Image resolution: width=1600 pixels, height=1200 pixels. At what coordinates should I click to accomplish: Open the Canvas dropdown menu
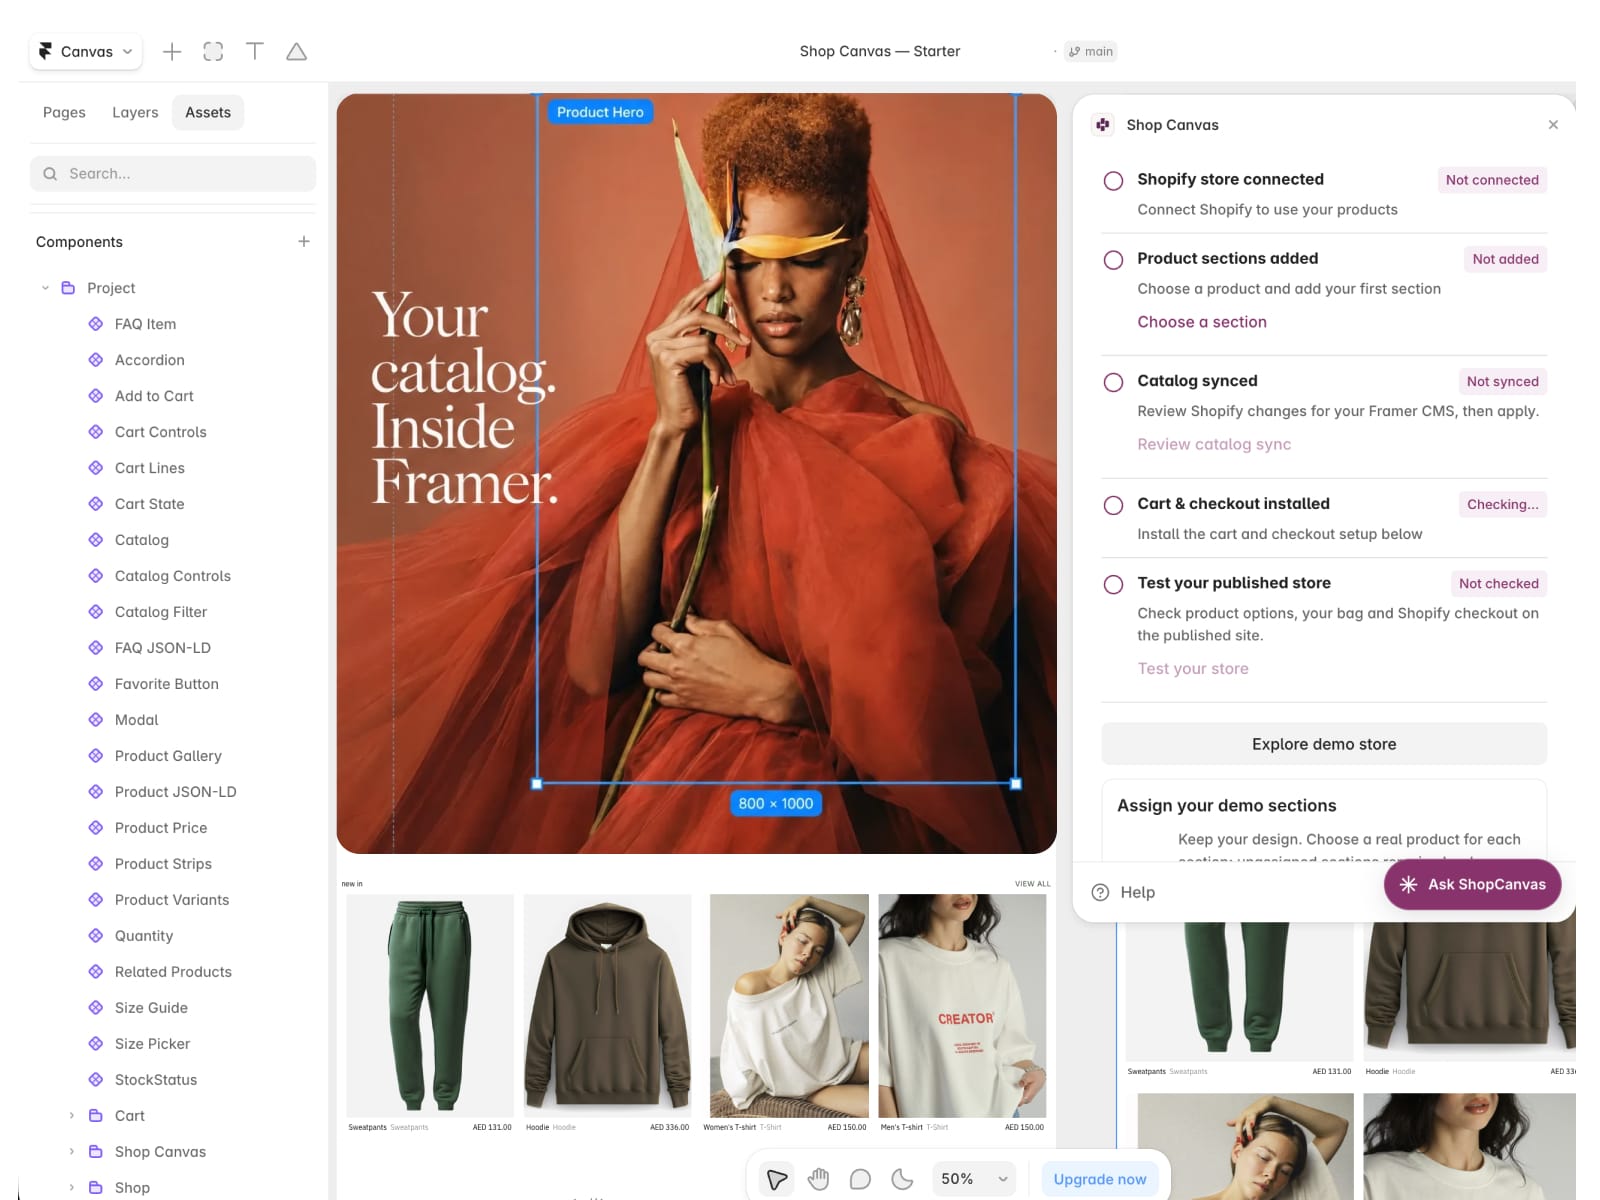point(86,52)
